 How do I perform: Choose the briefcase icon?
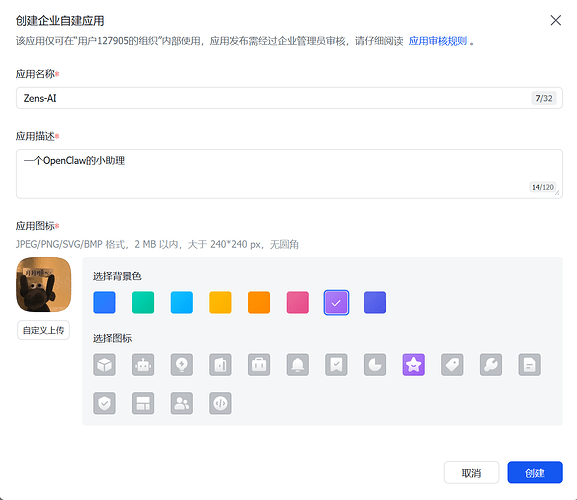click(x=259, y=365)
